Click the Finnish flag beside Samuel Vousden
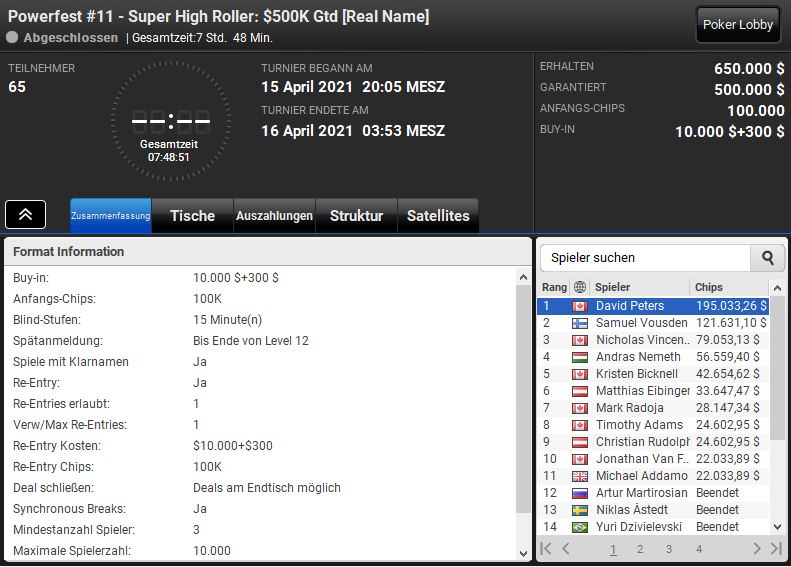 pyautogui.click(x=580, y=323)
